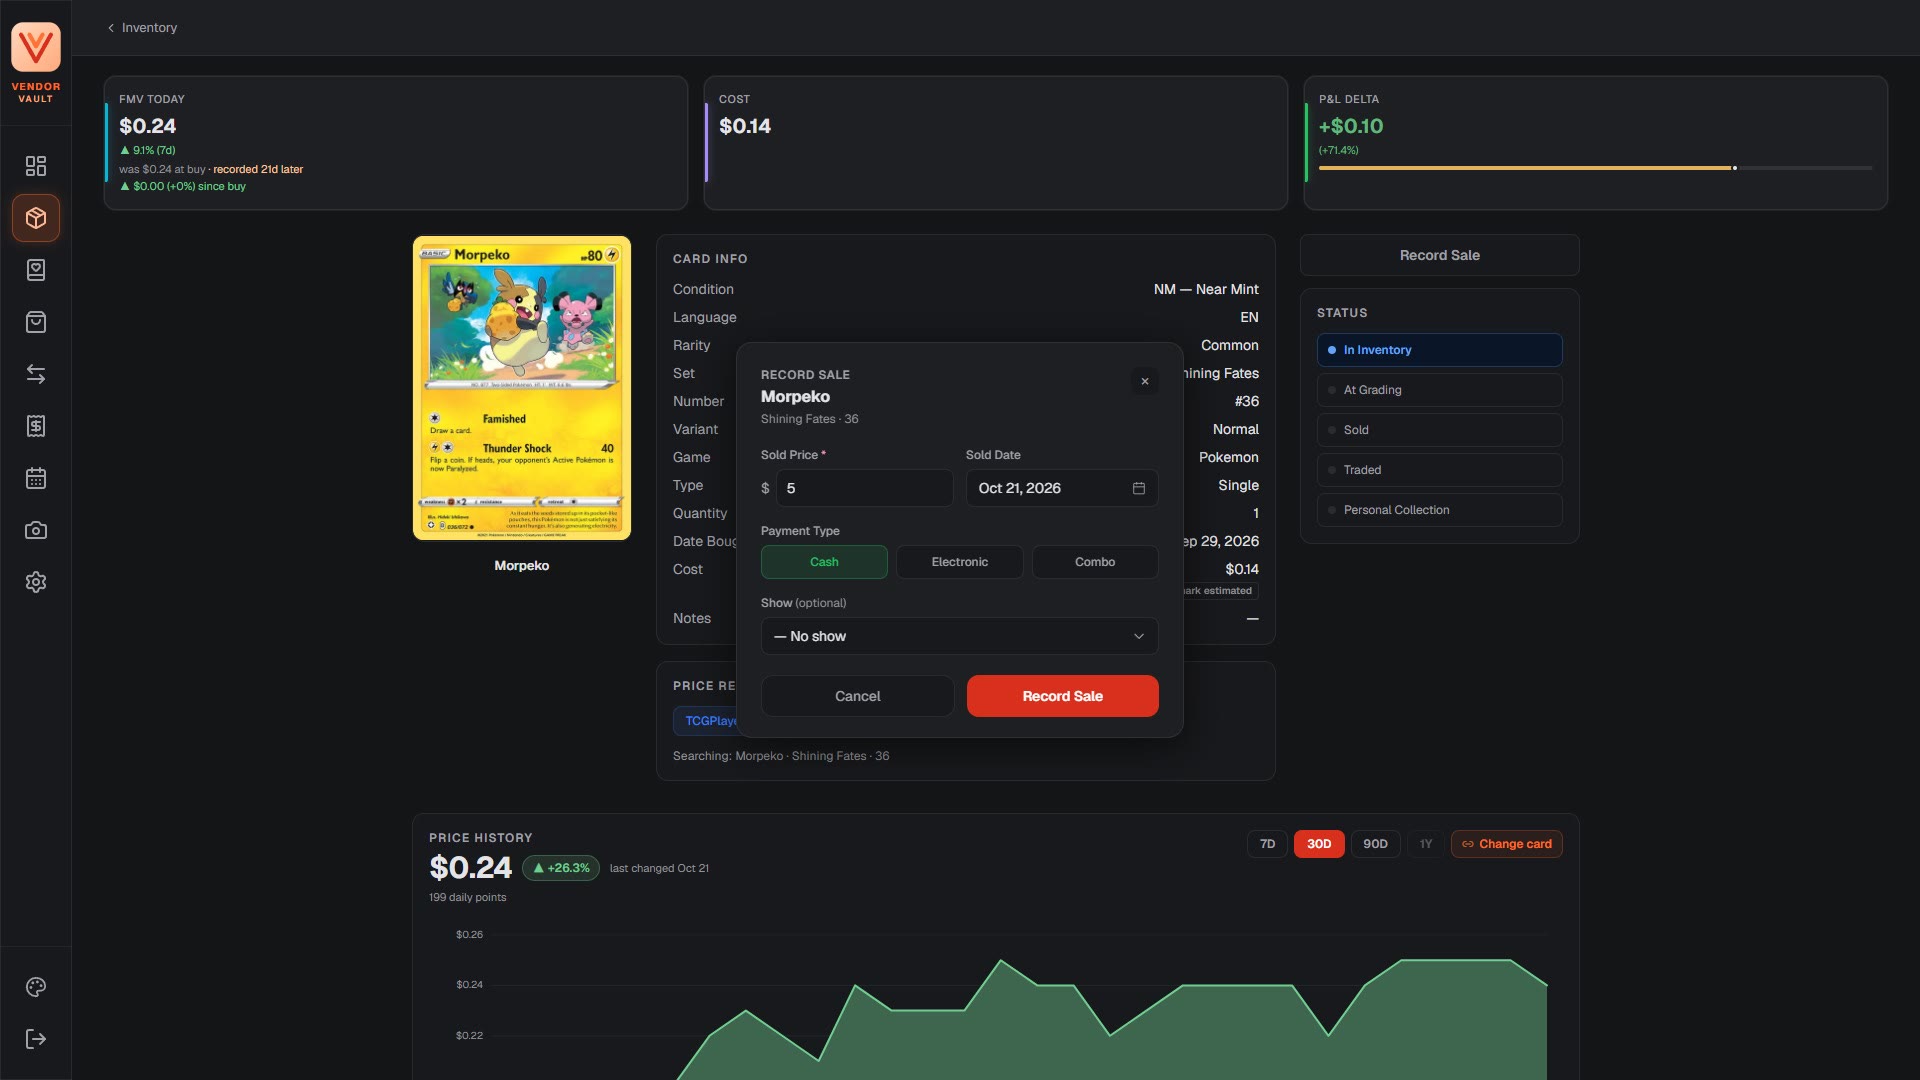The width and height of the screenshot is (1920, 1080).
Task: Open the inventory box icon in sidebar
Action: tap(36, 218)
